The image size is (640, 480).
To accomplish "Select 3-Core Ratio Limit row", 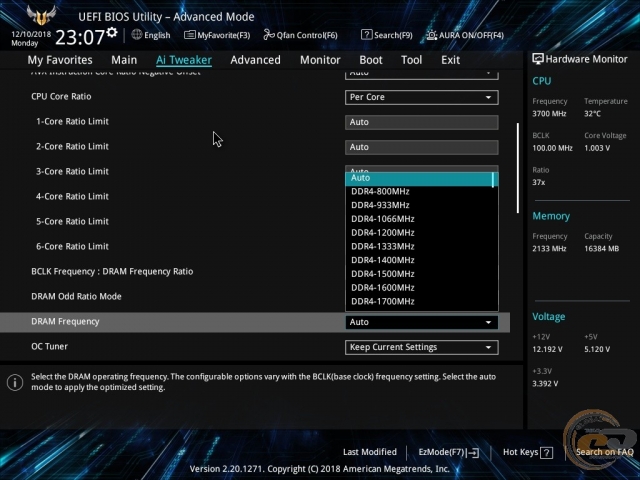I will (x=72, y=171).
